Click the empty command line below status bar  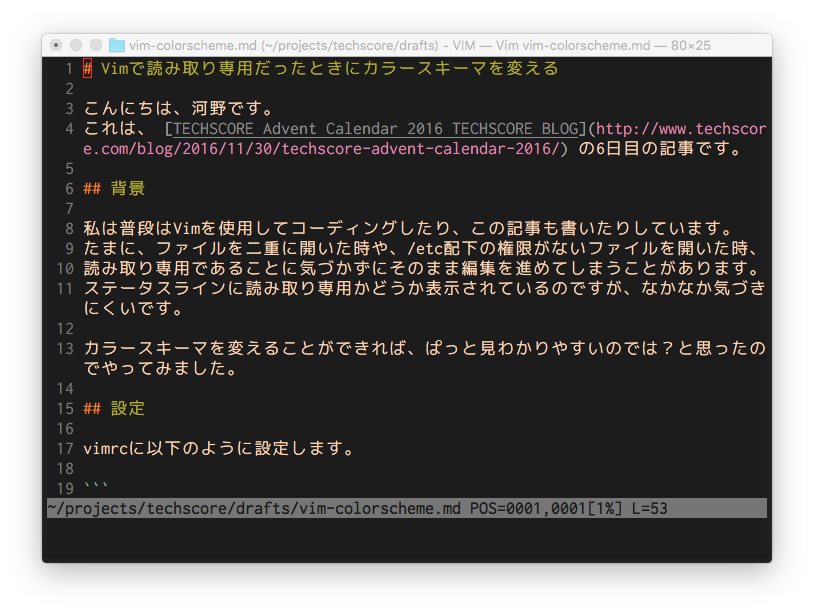click(x=400, y=530)
